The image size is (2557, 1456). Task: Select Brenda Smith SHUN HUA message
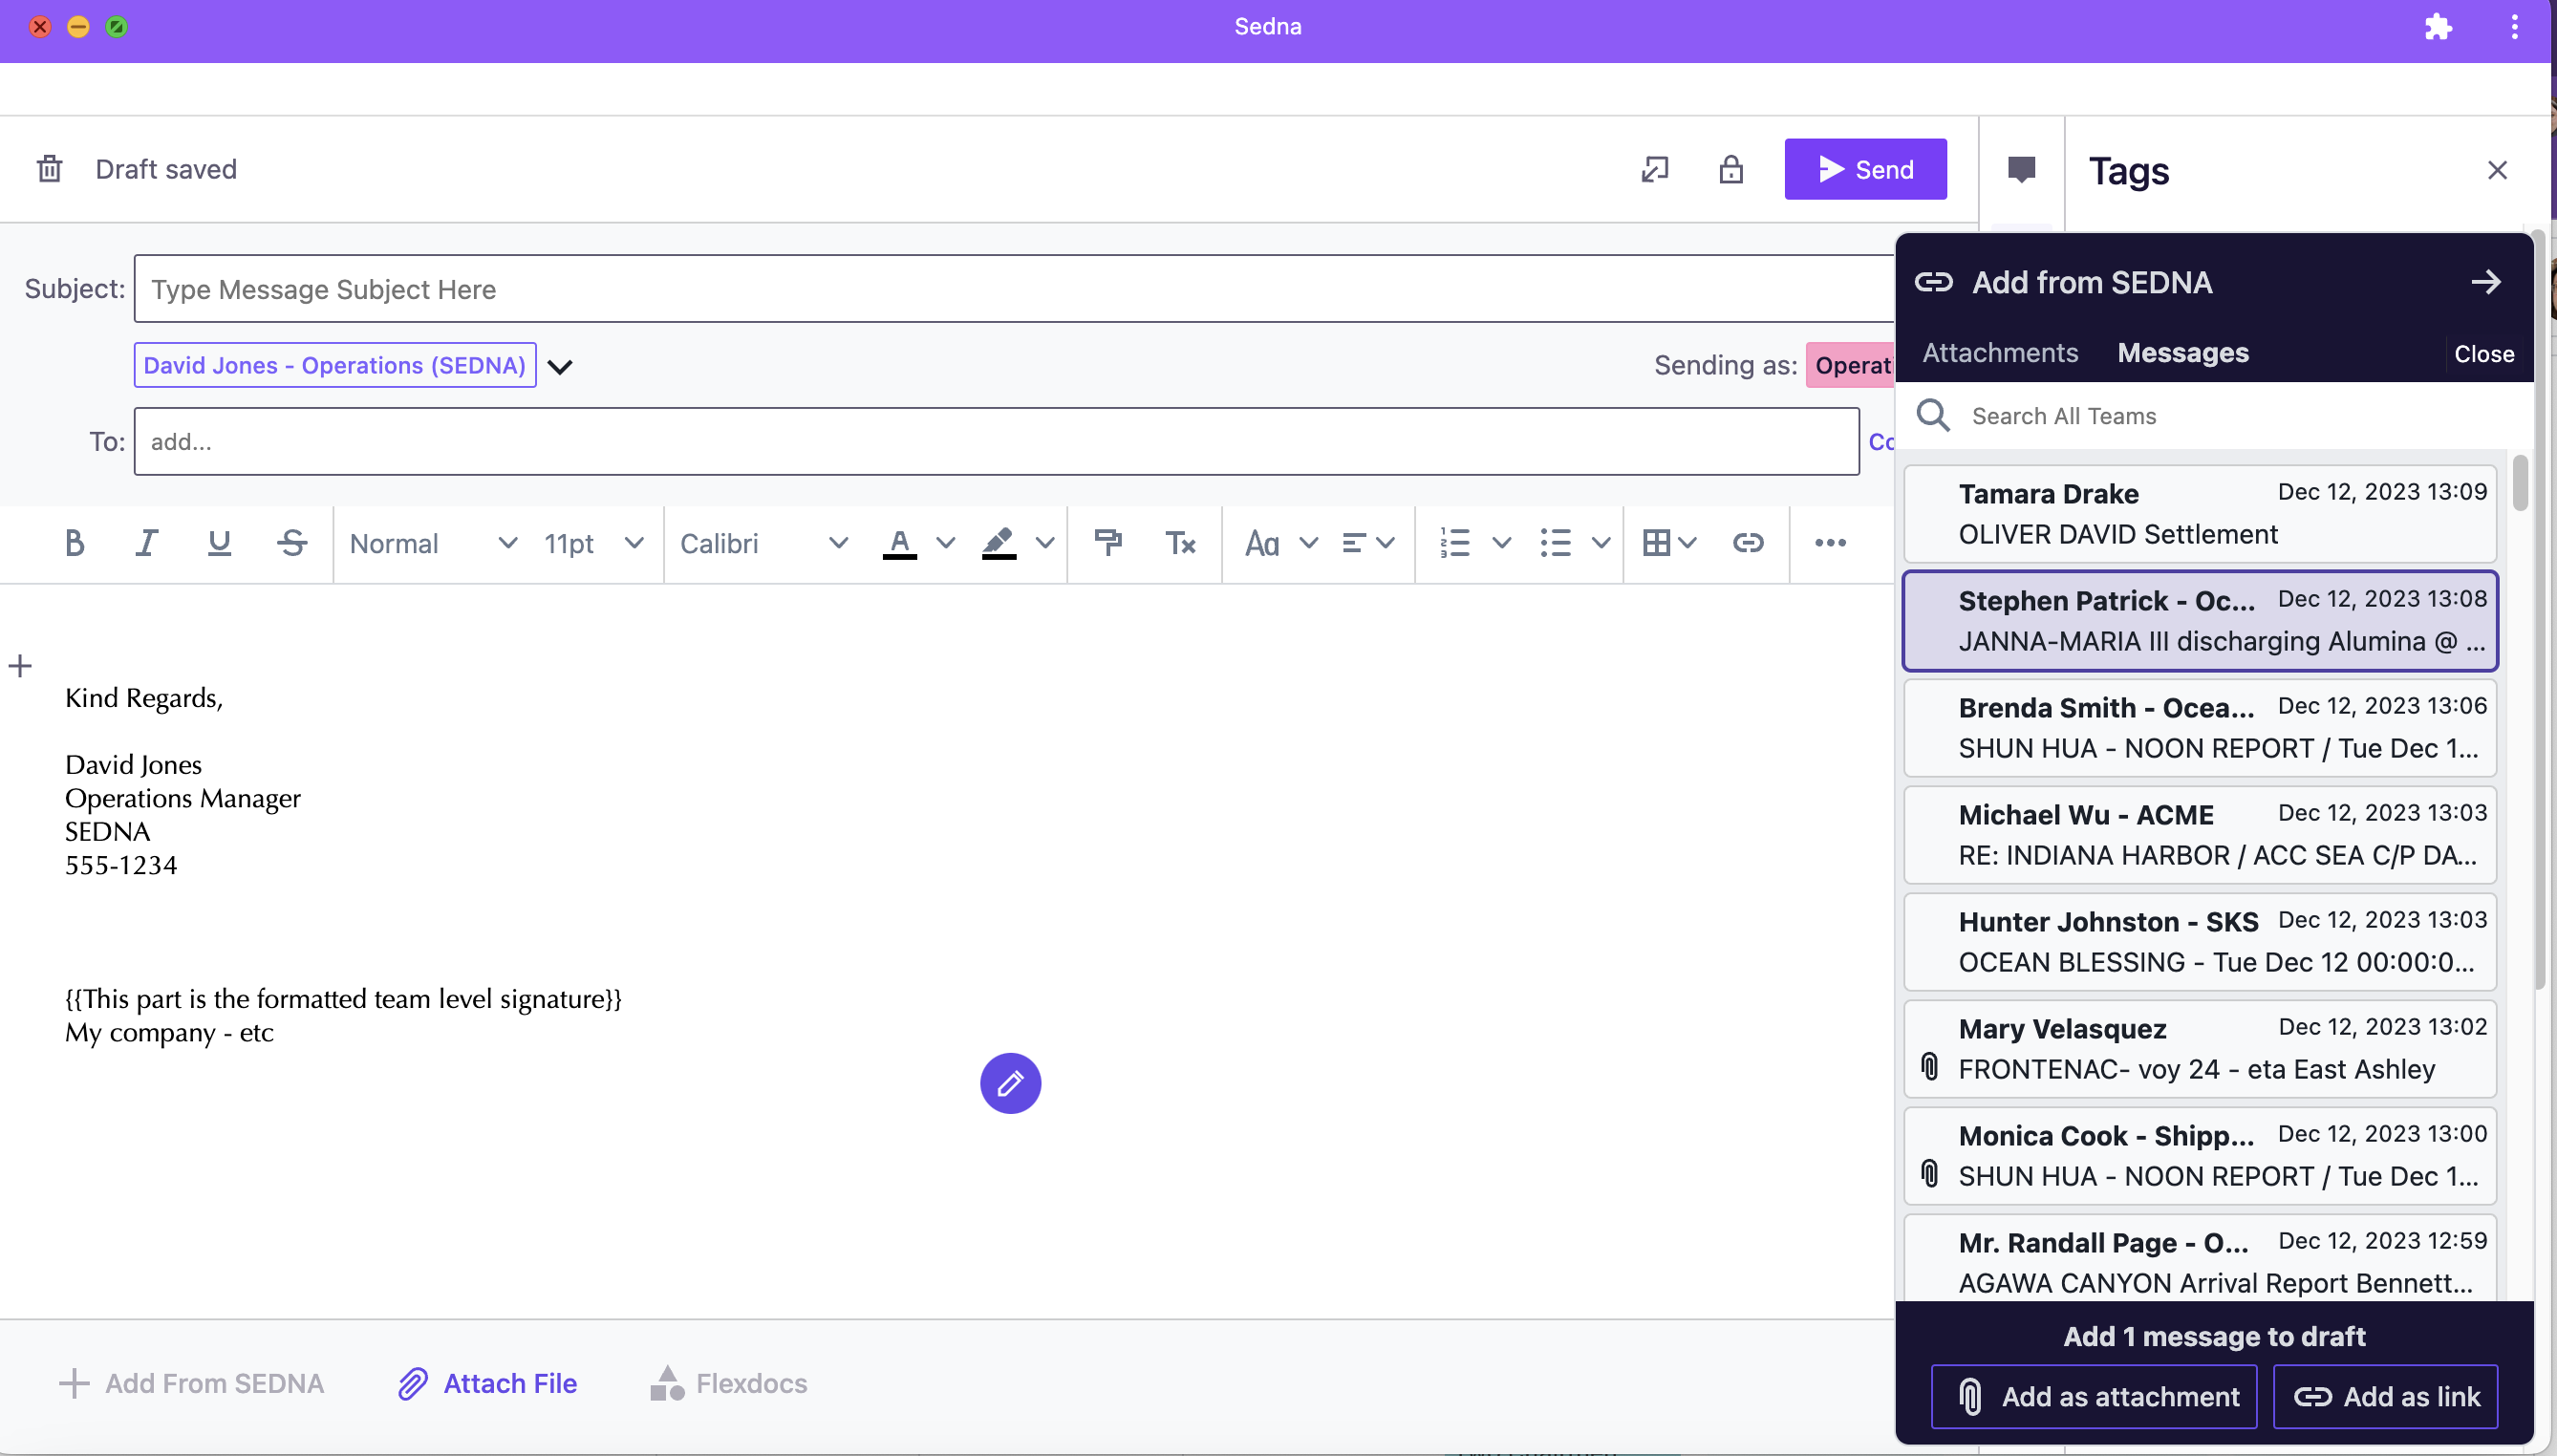(2200, 728)
